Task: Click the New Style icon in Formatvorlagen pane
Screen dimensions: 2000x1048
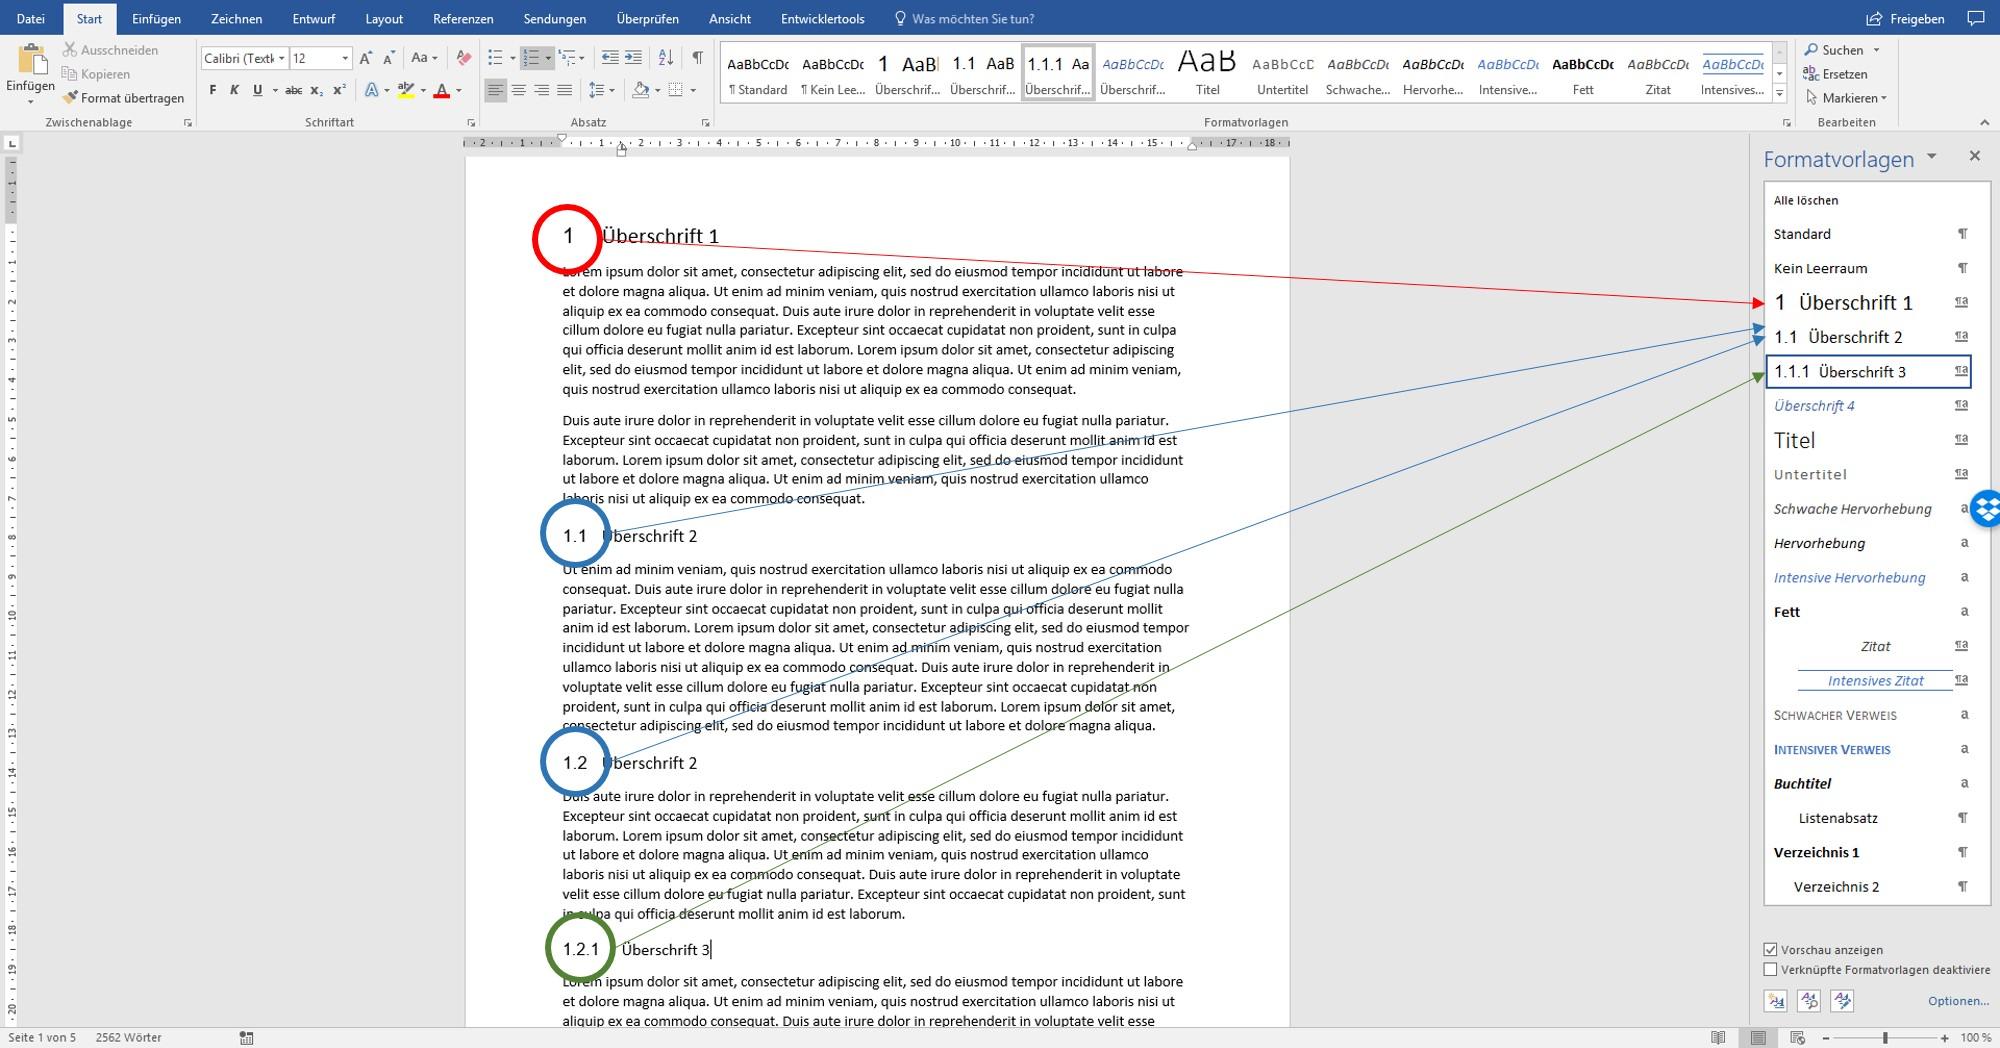Action: click(x=1776, y=1000)
